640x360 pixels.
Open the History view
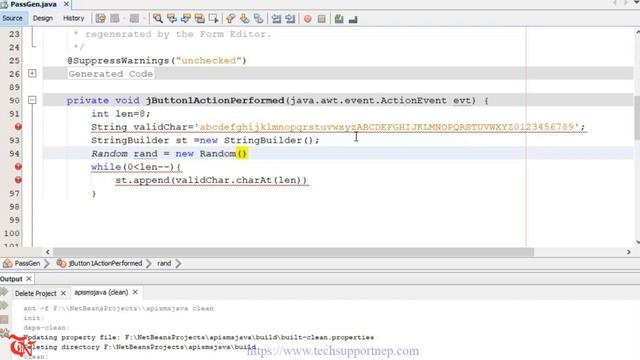[73, 18]
